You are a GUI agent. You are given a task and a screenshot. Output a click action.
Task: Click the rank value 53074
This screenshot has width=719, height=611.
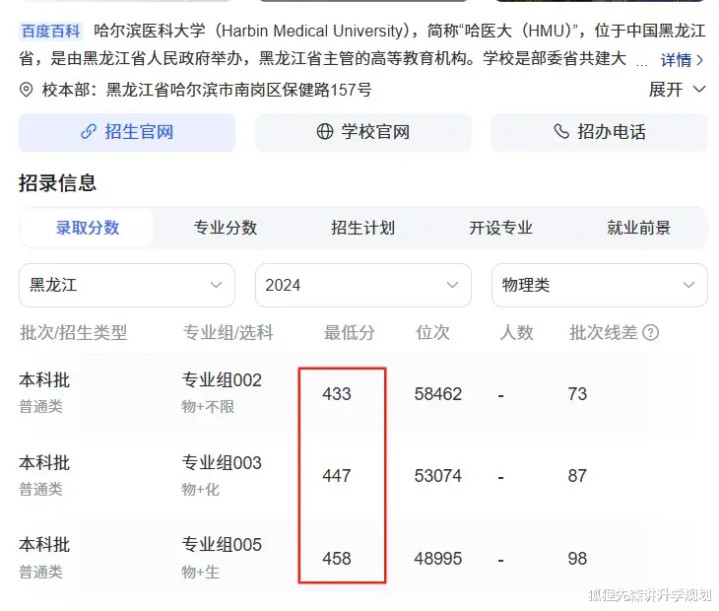tap(438, 476)
